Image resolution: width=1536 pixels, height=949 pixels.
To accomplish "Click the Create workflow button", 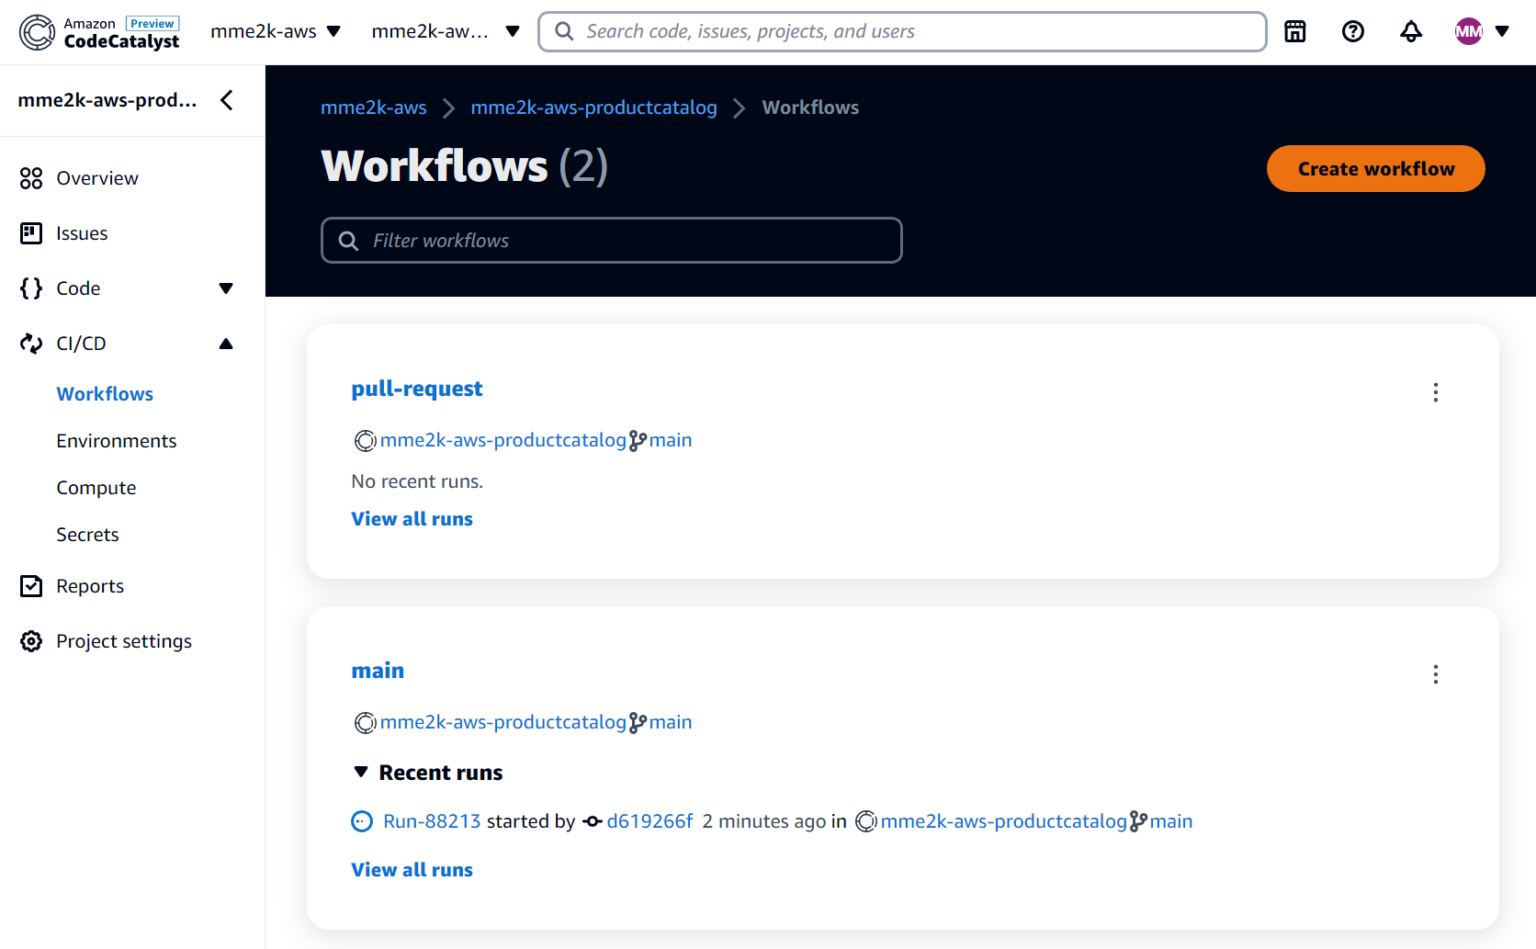I will tap(1375, 168).
